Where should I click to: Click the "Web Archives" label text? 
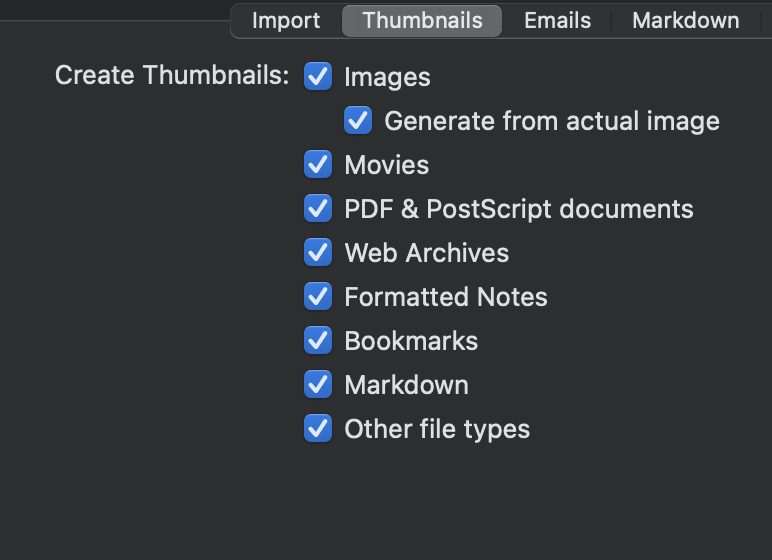426,253
